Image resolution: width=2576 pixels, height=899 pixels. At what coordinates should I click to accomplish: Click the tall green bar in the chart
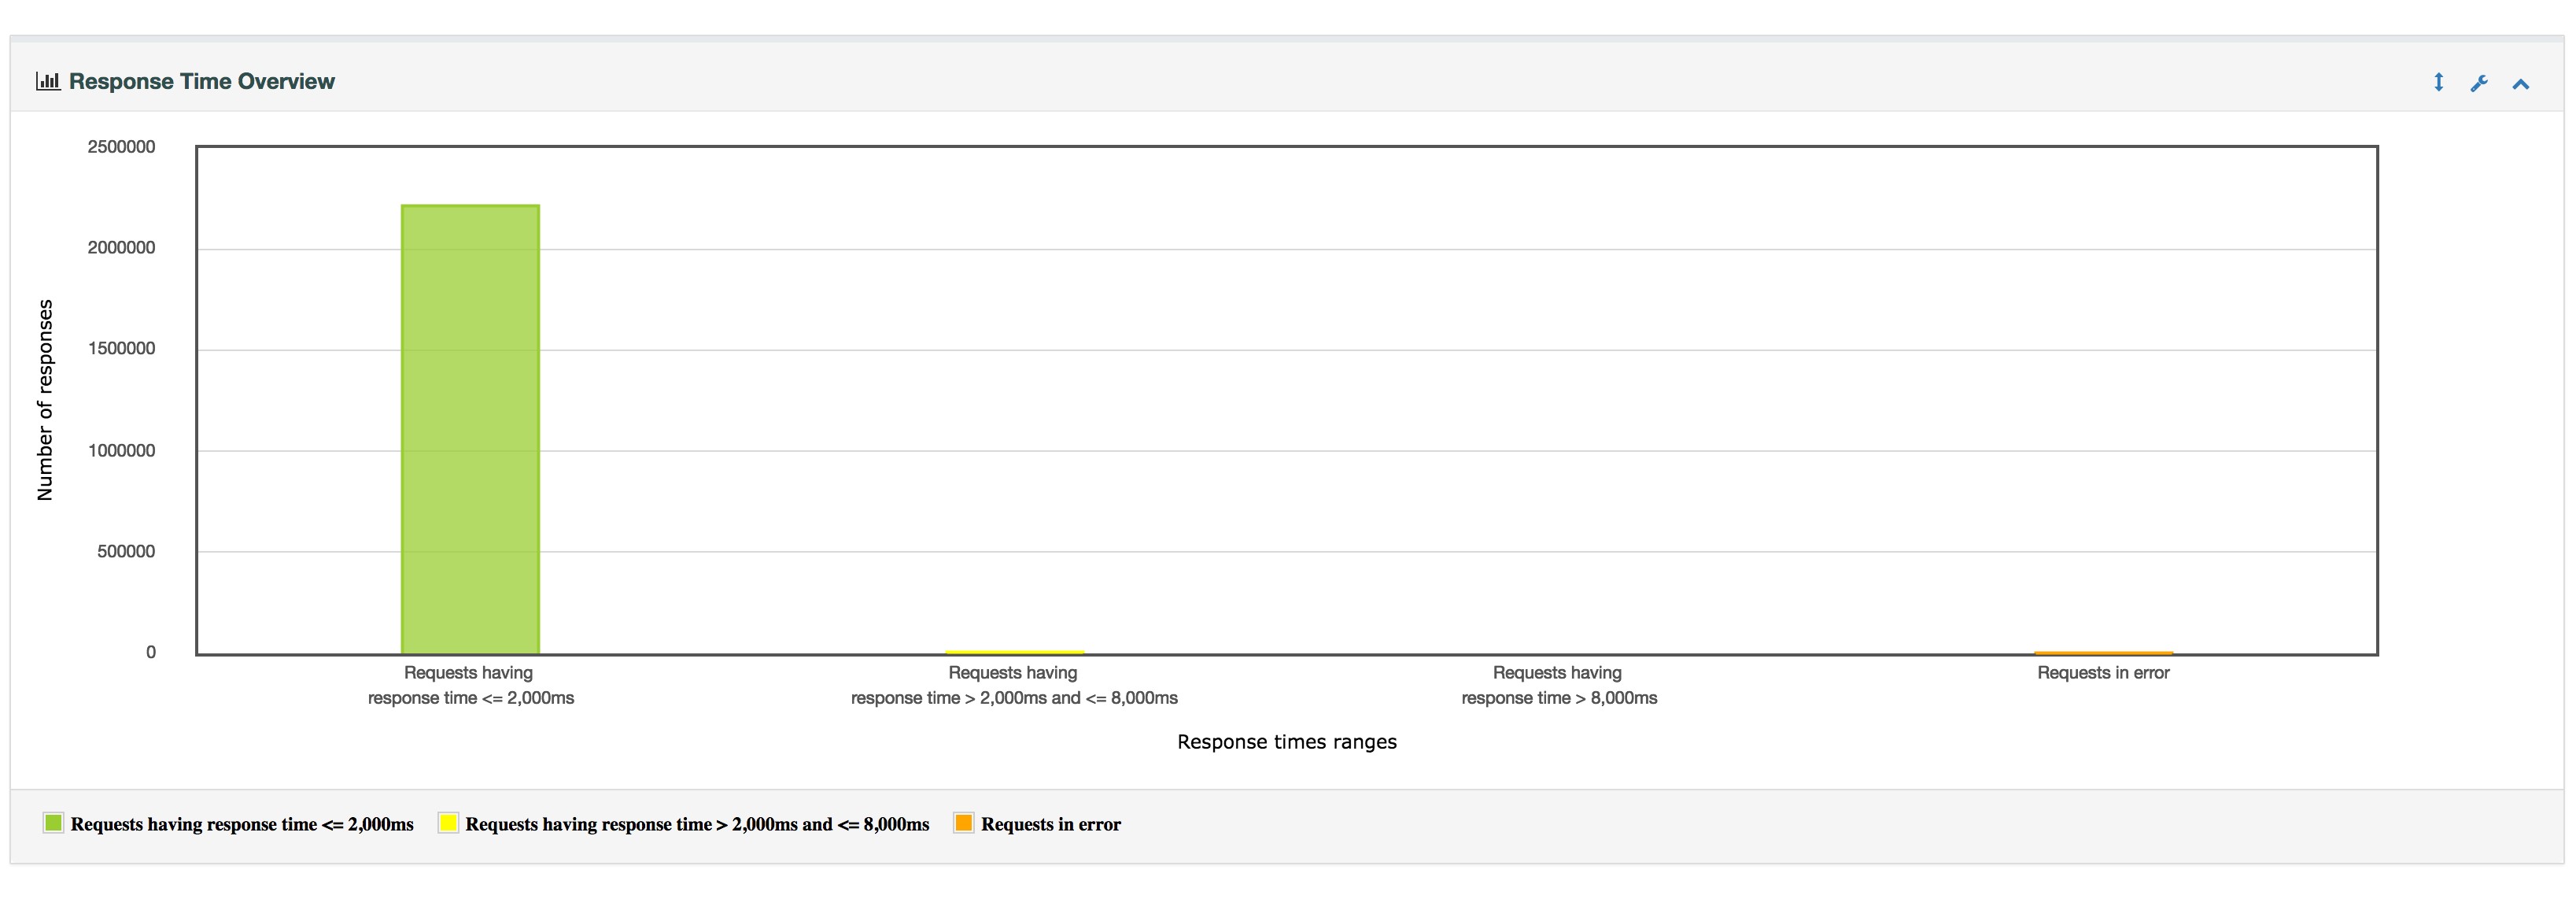coord(470,430)
